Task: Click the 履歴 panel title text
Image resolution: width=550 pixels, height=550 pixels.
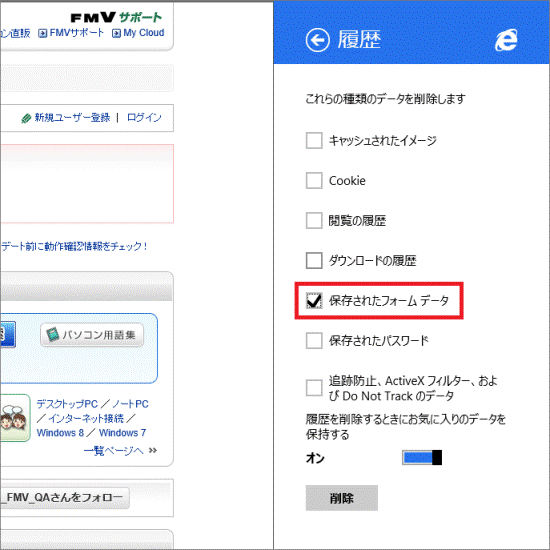Action: (359, 40)
